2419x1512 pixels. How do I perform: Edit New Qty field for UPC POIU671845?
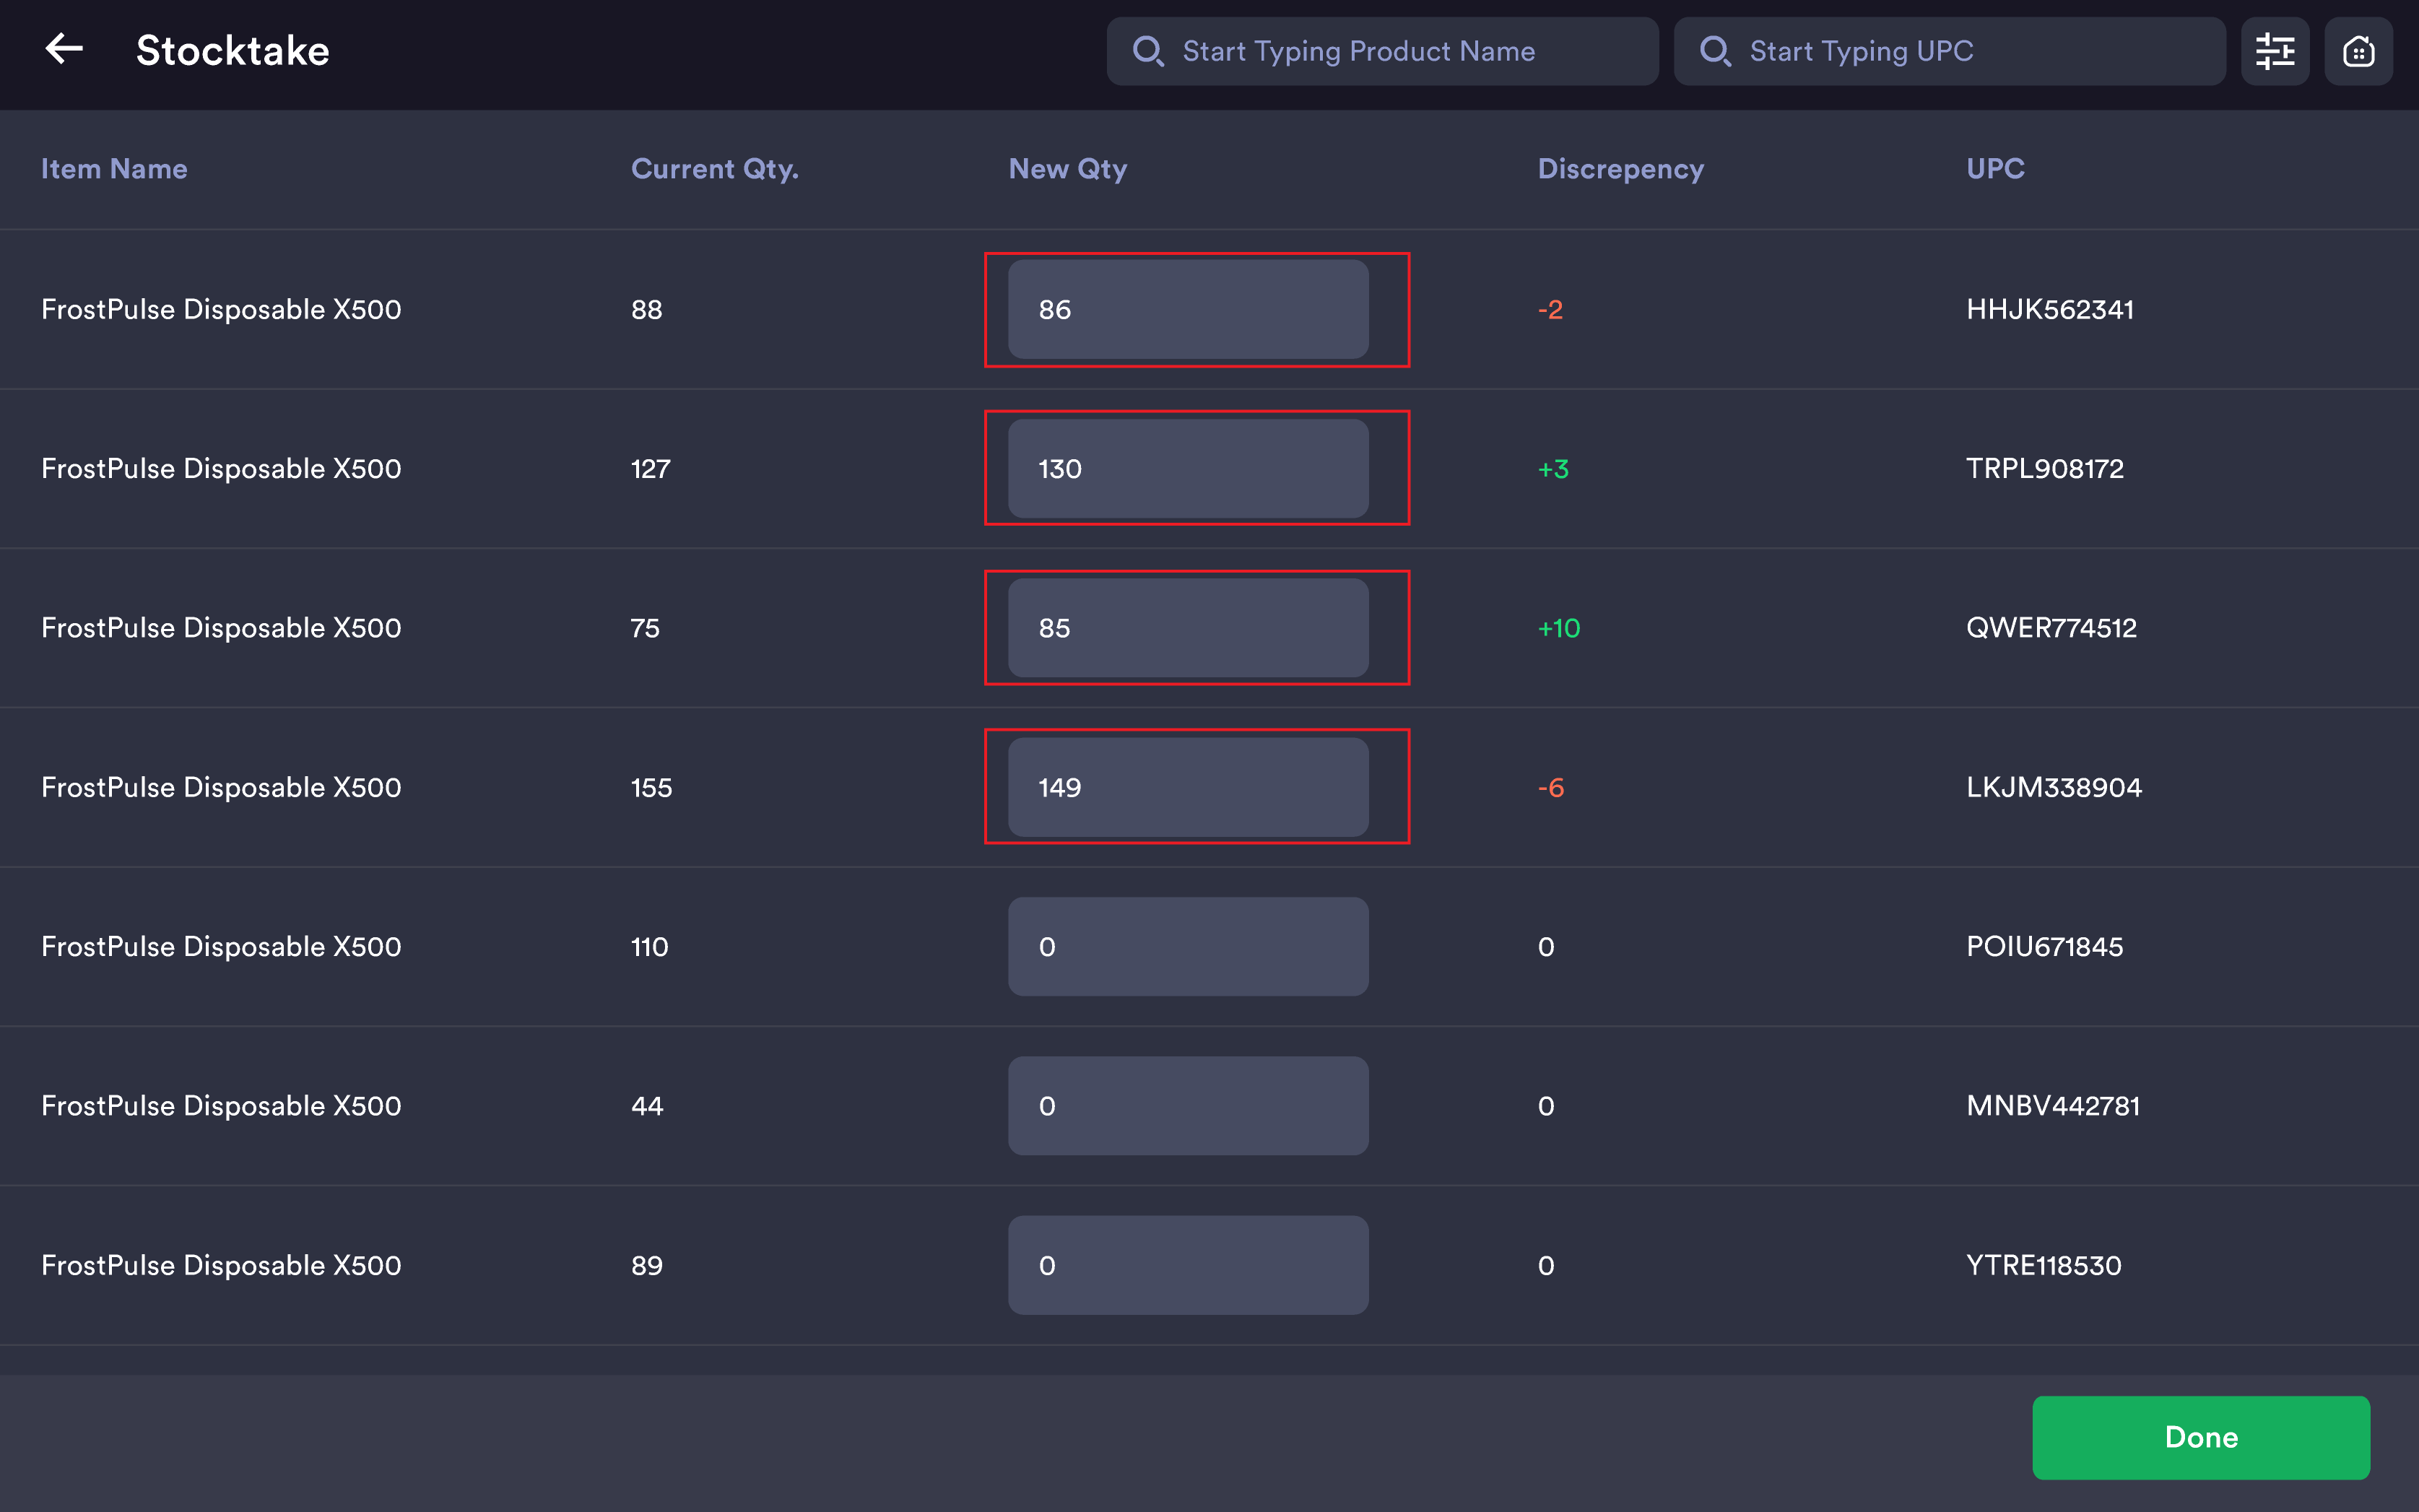pos(1188,947)
